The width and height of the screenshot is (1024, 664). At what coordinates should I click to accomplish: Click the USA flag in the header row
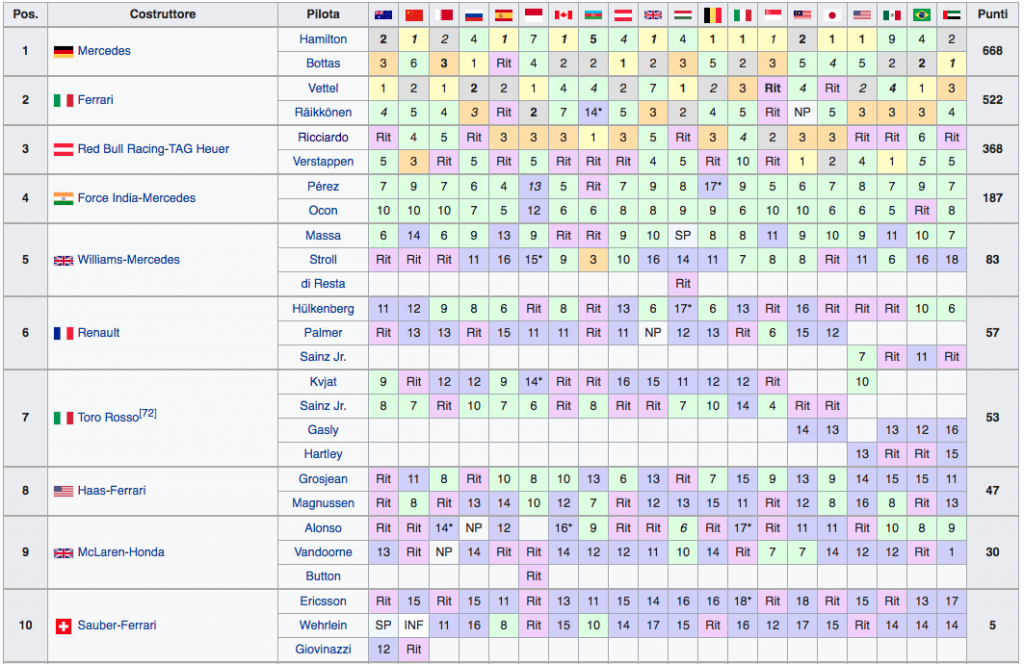[x=862, y=14]
